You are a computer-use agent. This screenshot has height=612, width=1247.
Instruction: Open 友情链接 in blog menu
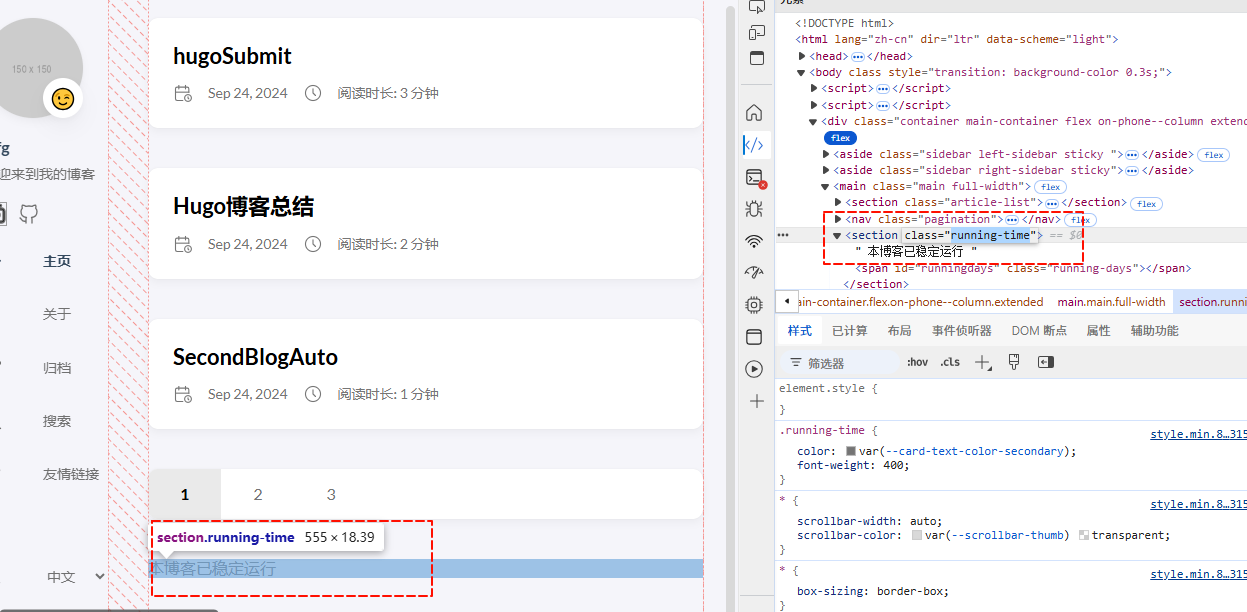click(x=71, y=474)
